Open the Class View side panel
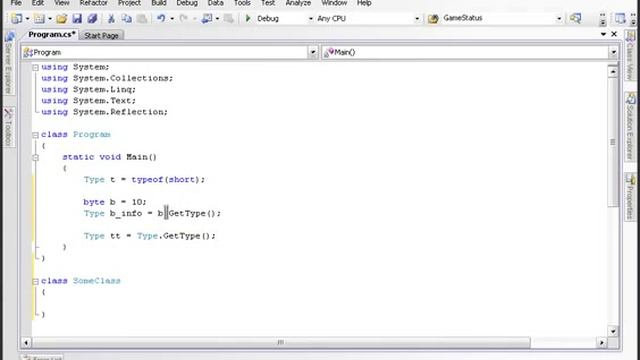 click(x=631, y=56)
